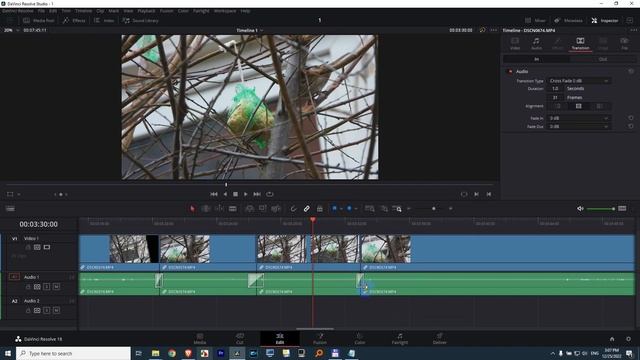Screen dimensions: 640x360
Task: Open the Index panel
Action: click(104, 20)
